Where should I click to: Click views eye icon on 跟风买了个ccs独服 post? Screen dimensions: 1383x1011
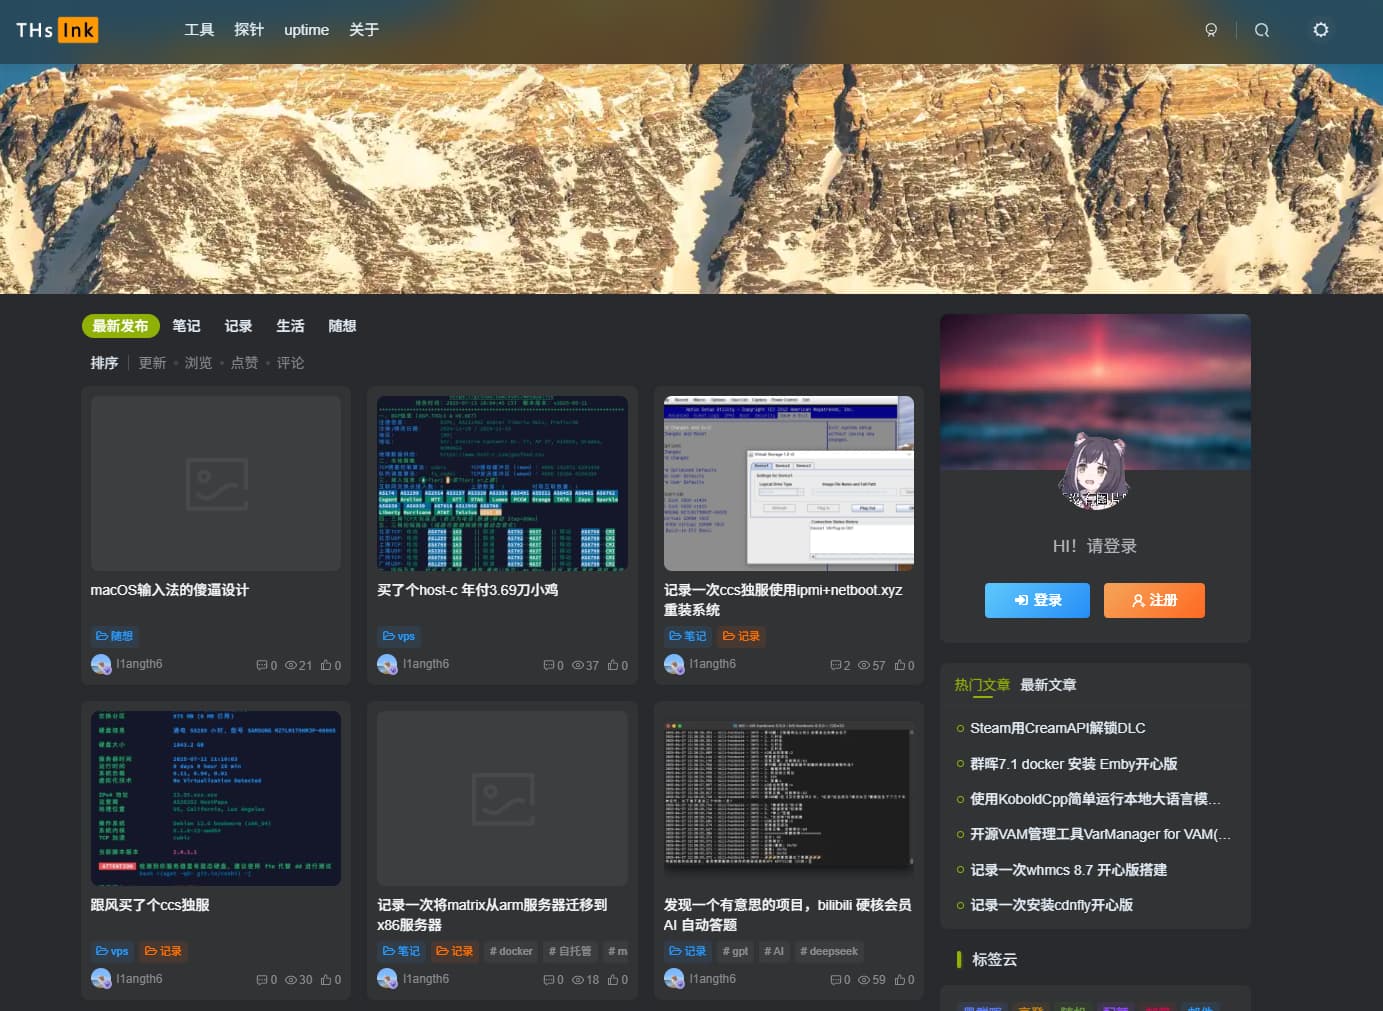coord(291,980)
